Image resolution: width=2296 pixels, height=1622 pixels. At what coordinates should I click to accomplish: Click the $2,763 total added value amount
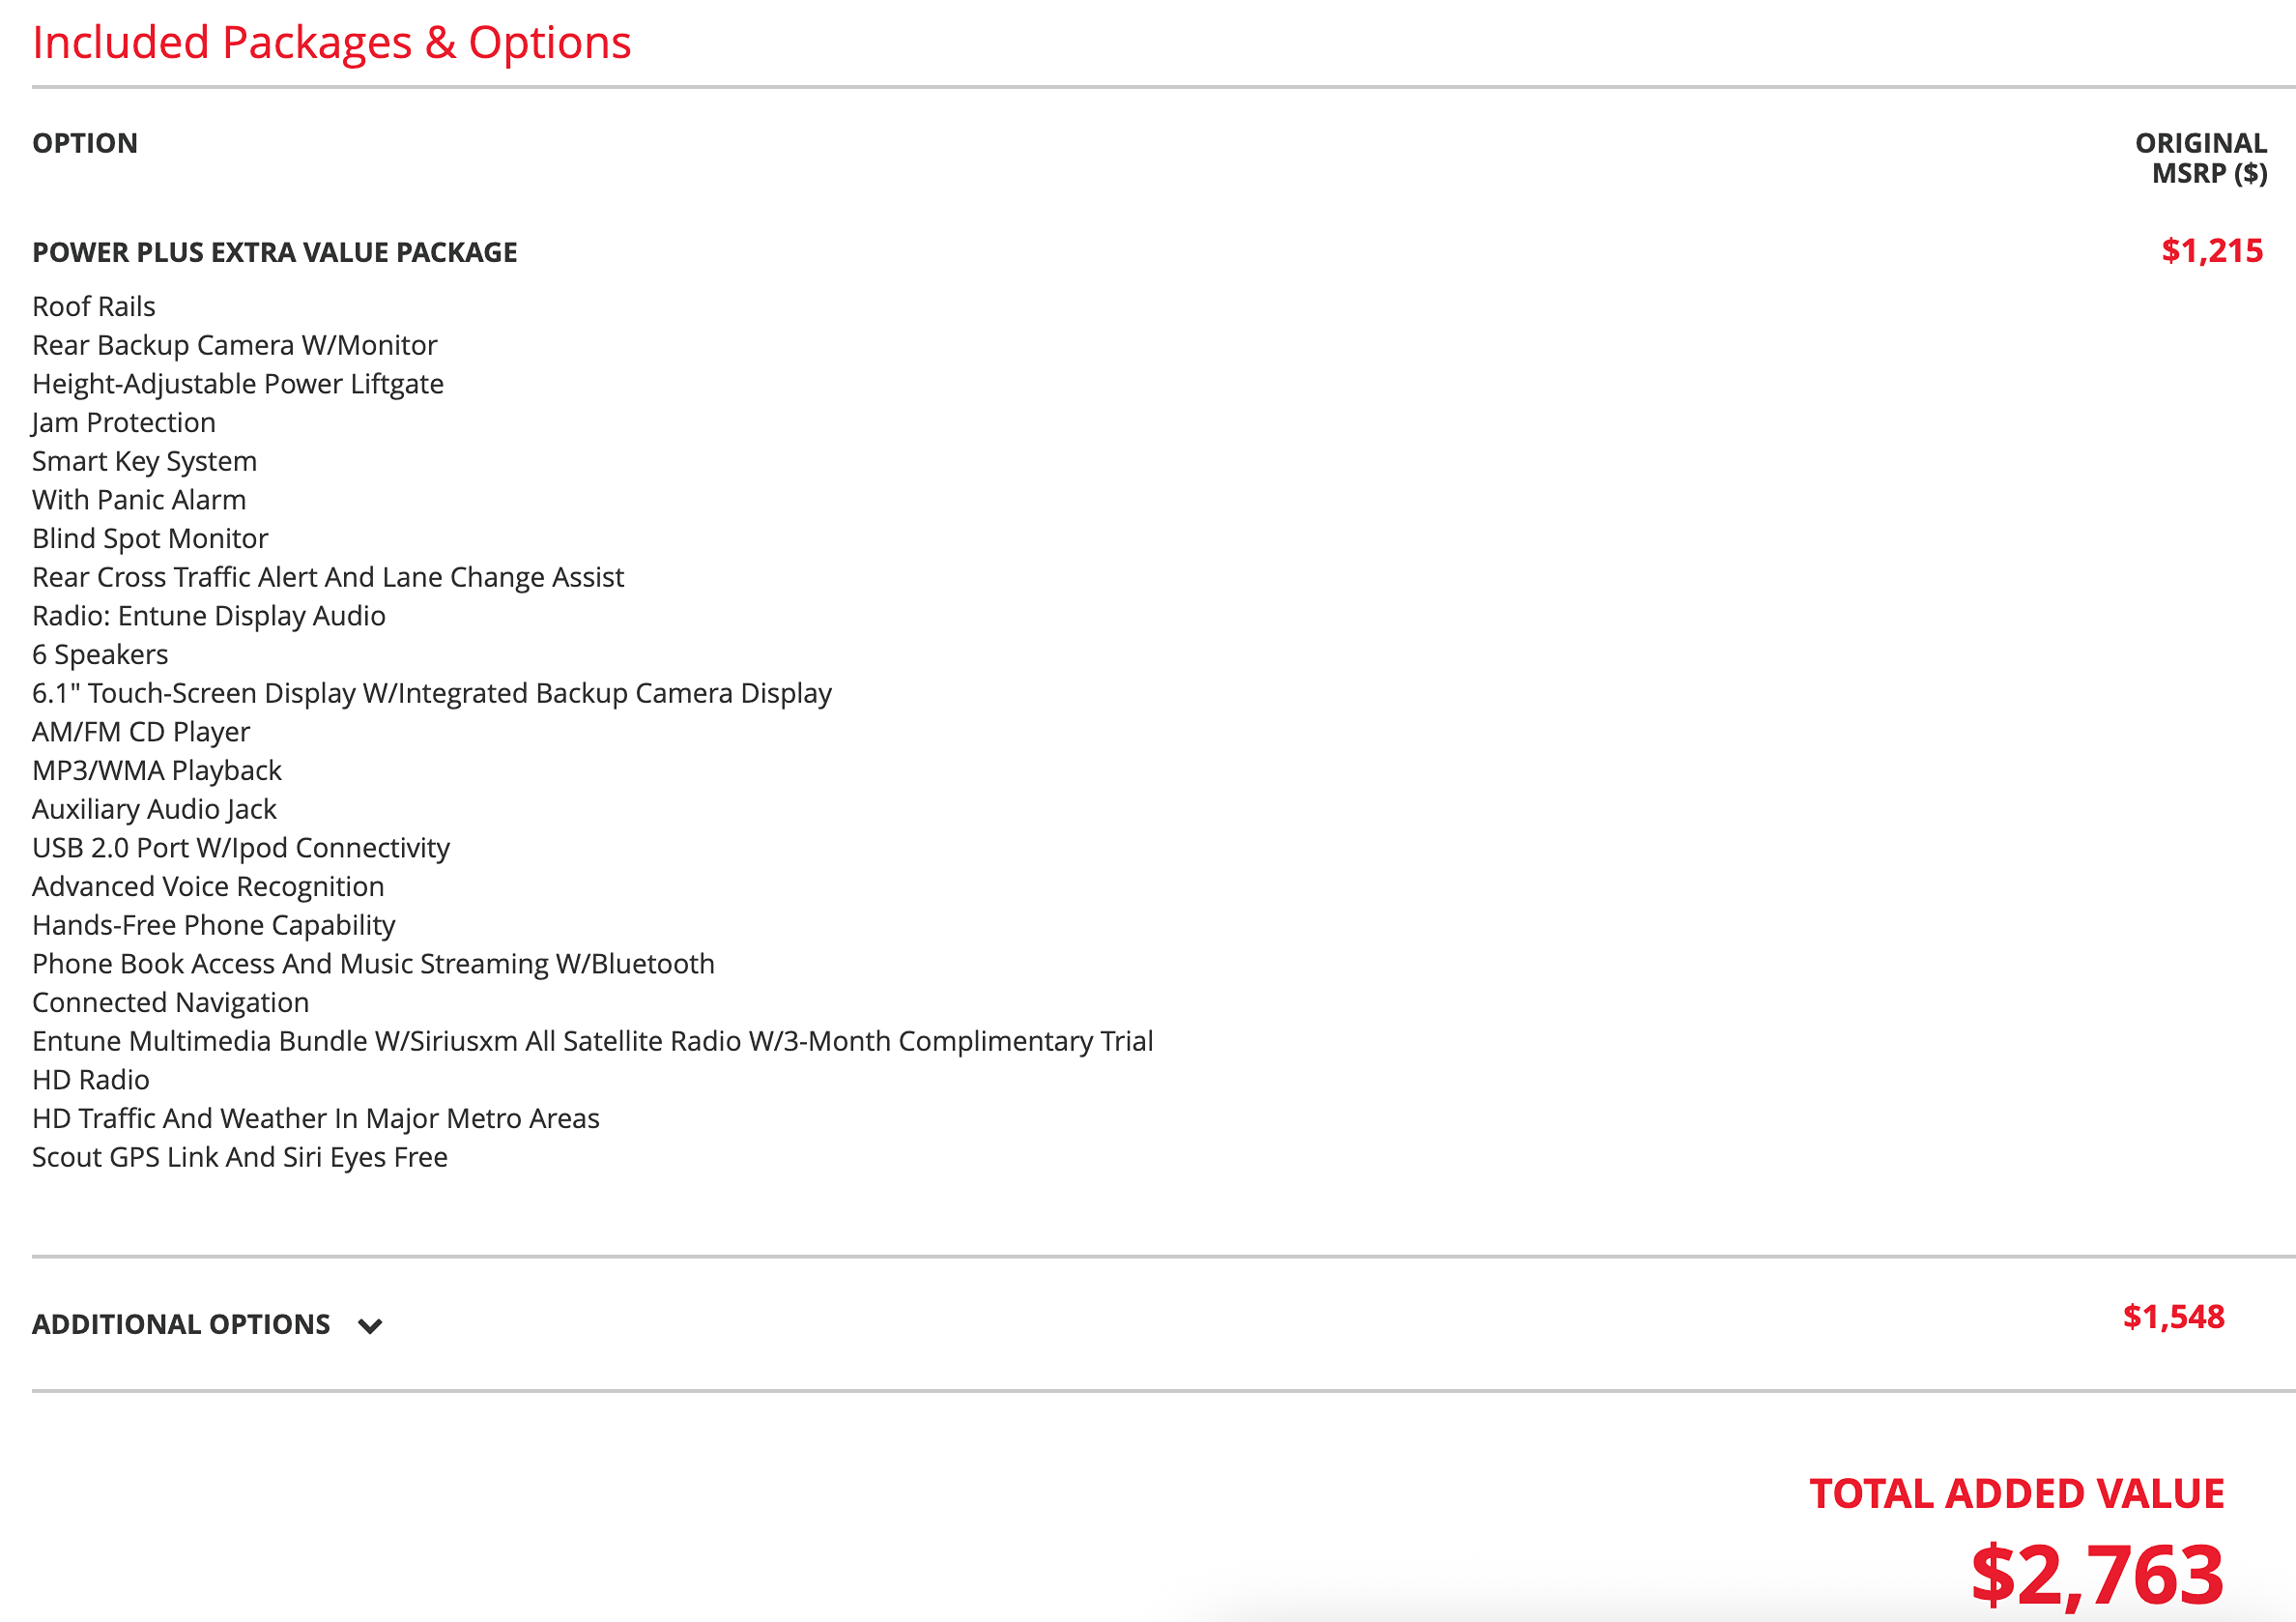[x=2098, y=1574]
